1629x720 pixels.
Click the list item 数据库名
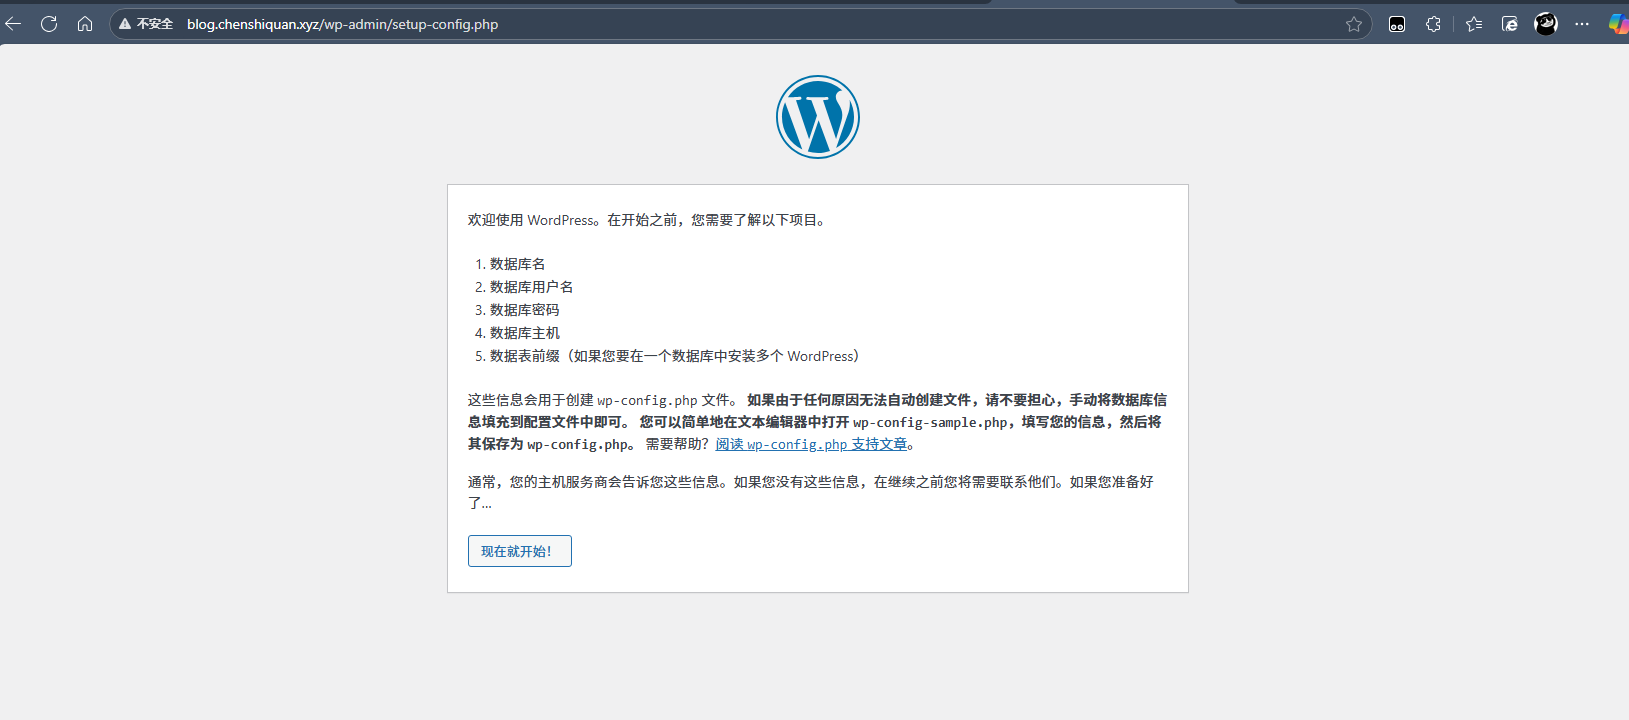click(x=517, y=264)
